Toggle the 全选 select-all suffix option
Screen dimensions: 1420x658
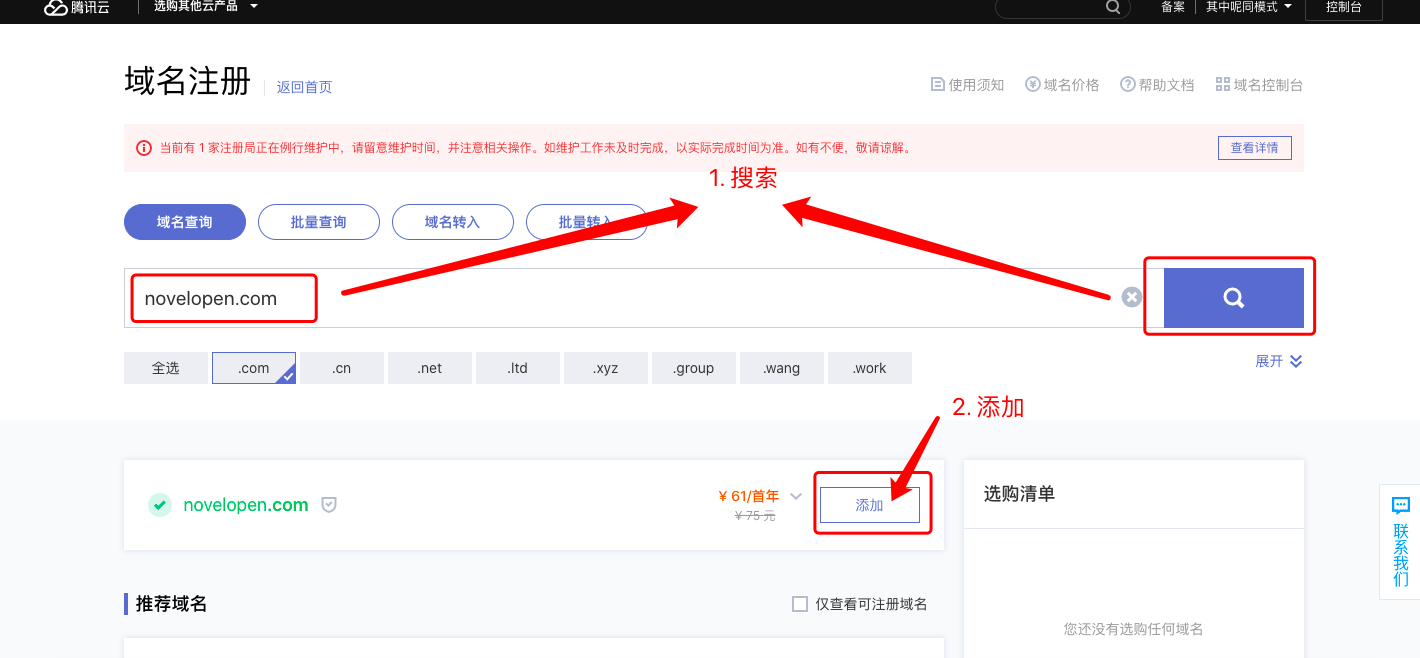coord(166,368)
